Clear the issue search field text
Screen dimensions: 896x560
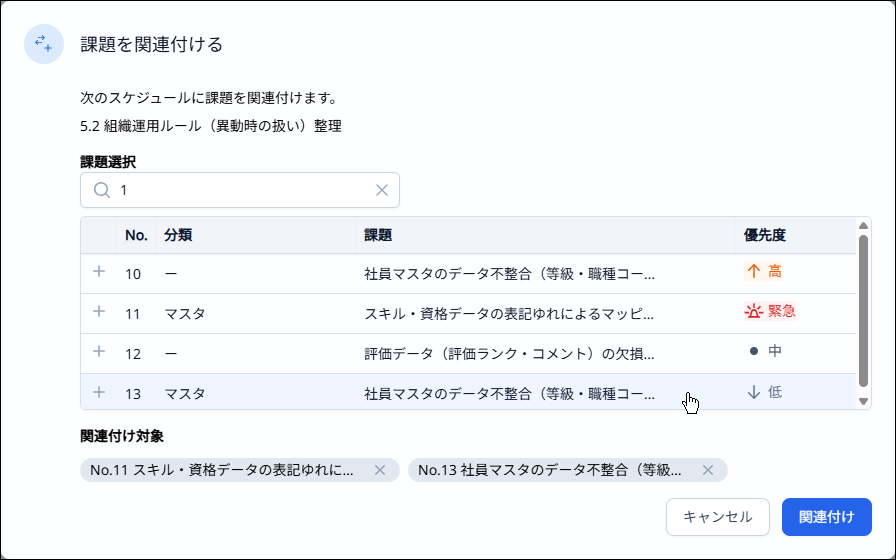pyautogui.click(x=381, y=190)
